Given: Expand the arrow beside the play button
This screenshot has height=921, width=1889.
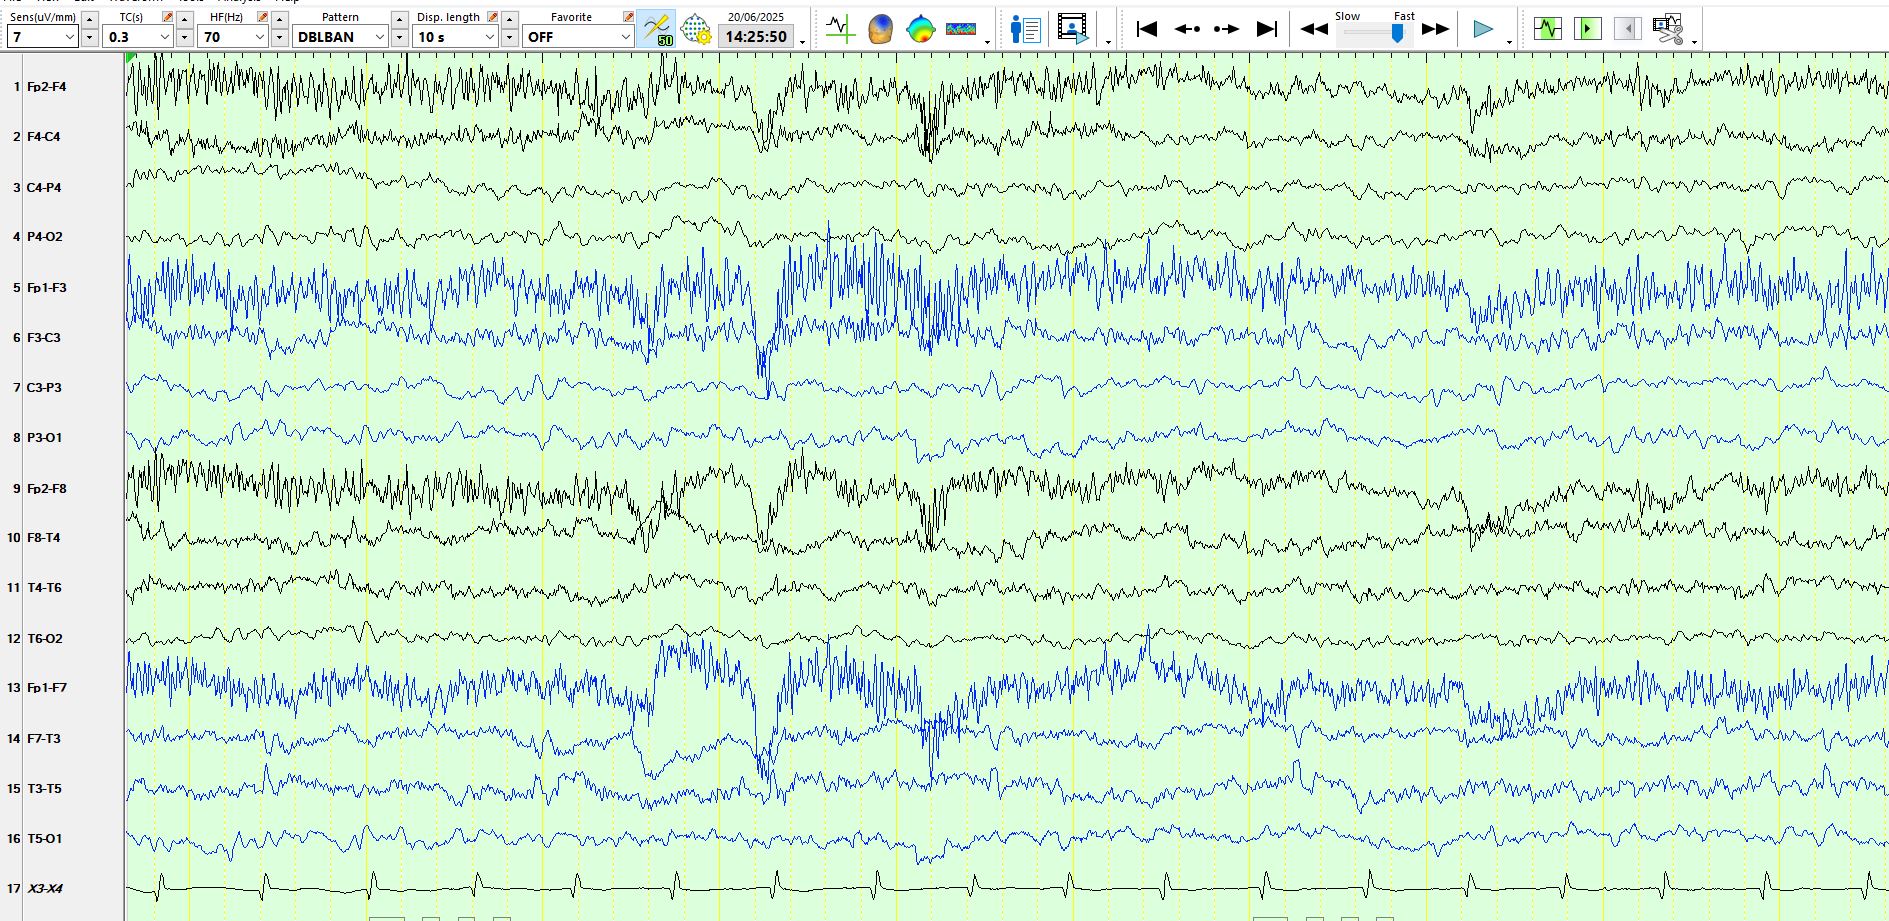Looking at the screenshot, I should point(1509,42).
